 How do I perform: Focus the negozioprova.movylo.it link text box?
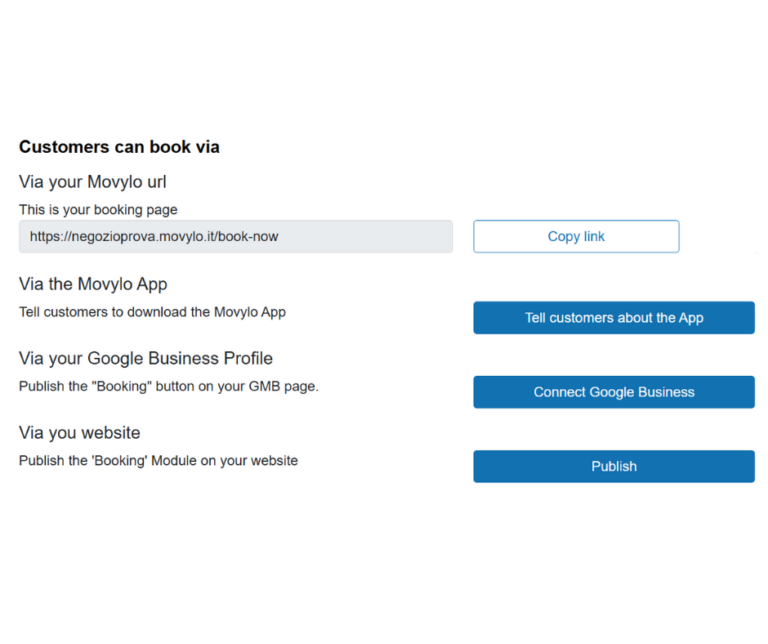pos(236,237)
